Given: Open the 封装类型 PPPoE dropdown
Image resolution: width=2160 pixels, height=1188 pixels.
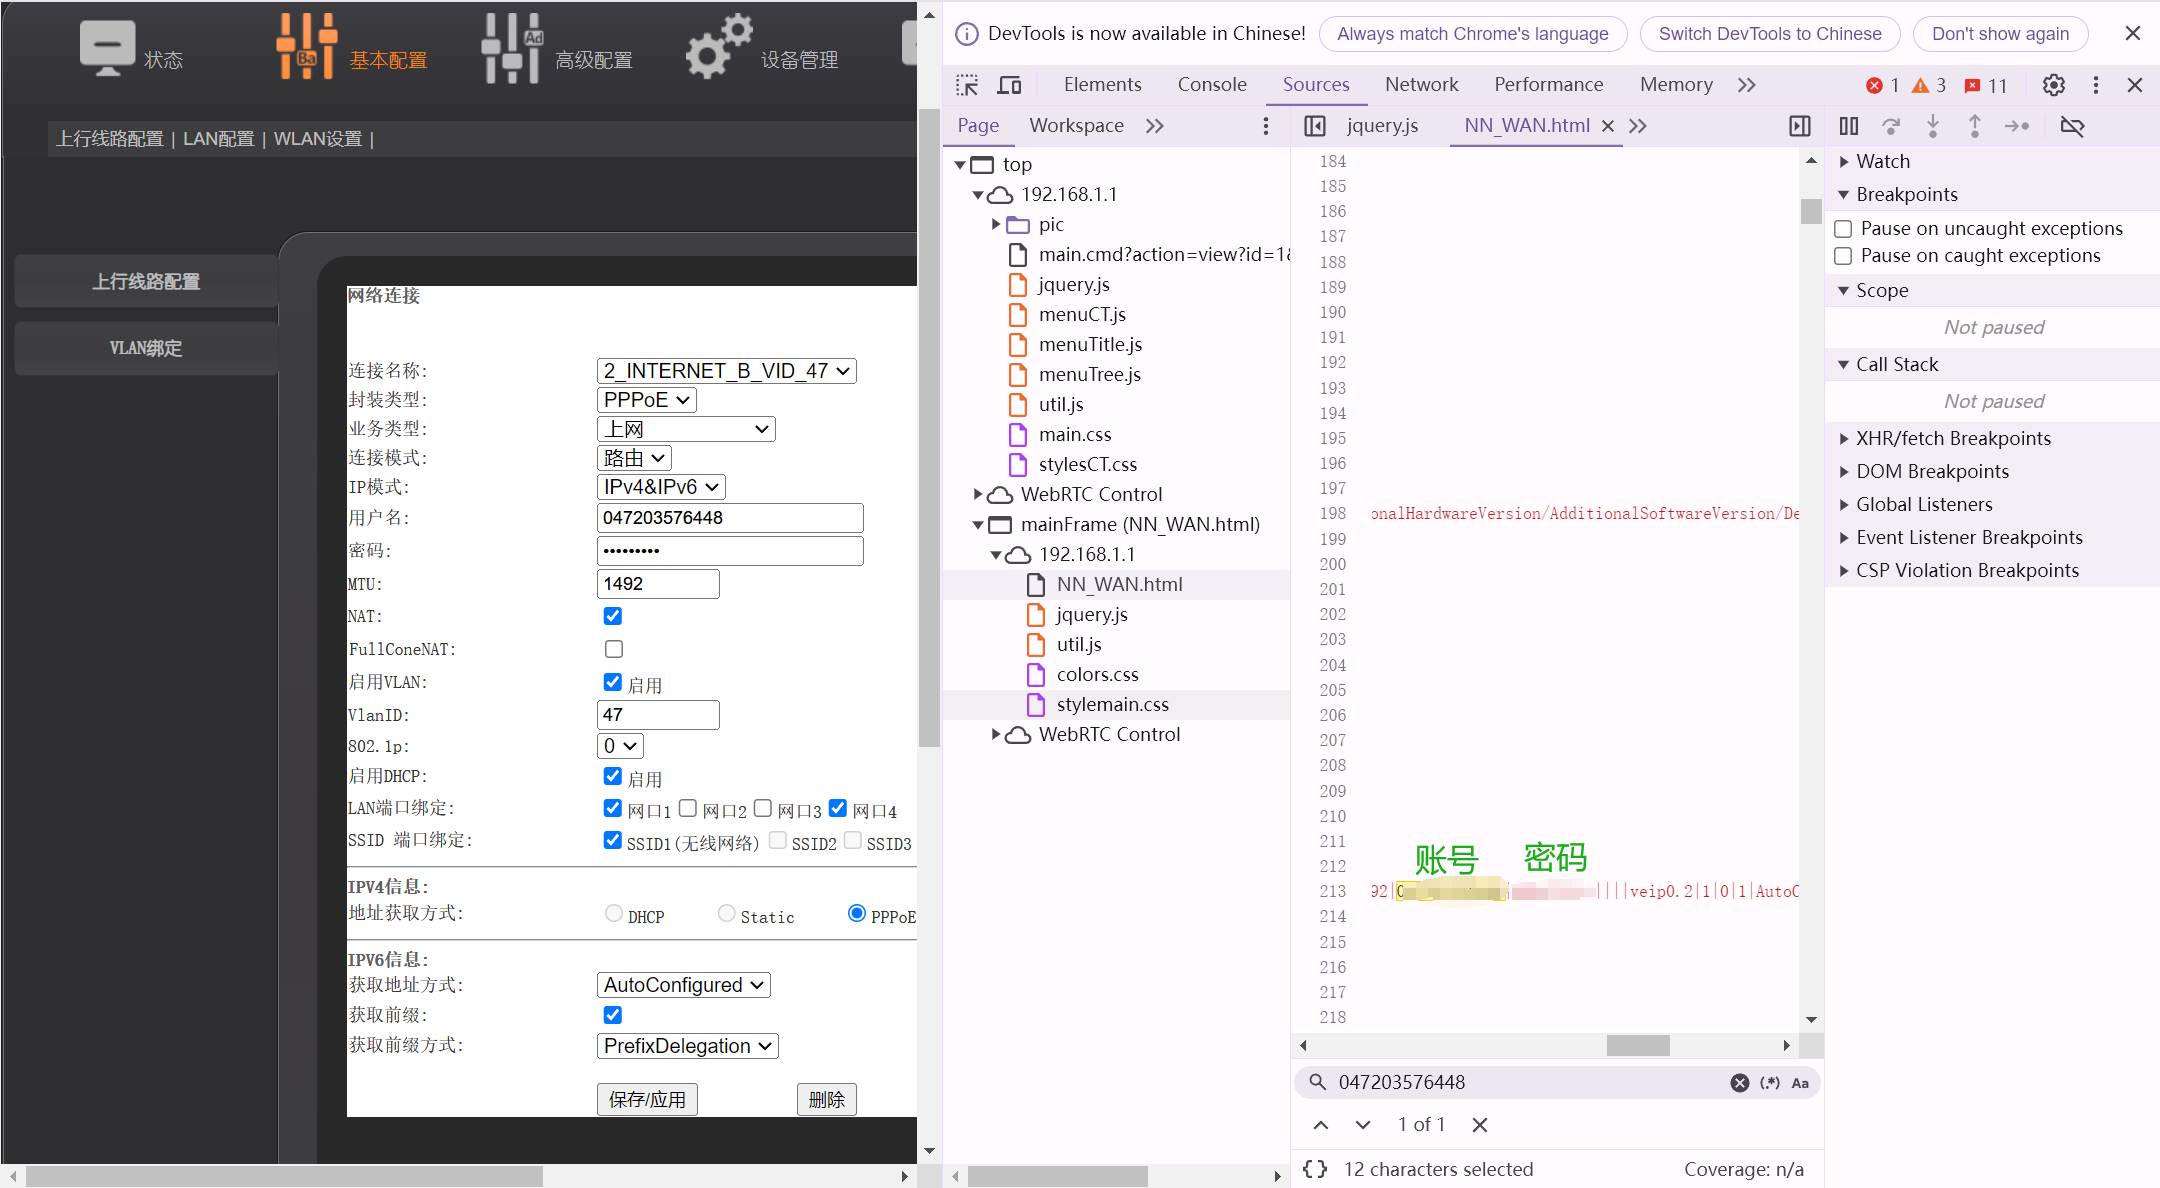Looking at the screenshot, I should coord(647,400).
